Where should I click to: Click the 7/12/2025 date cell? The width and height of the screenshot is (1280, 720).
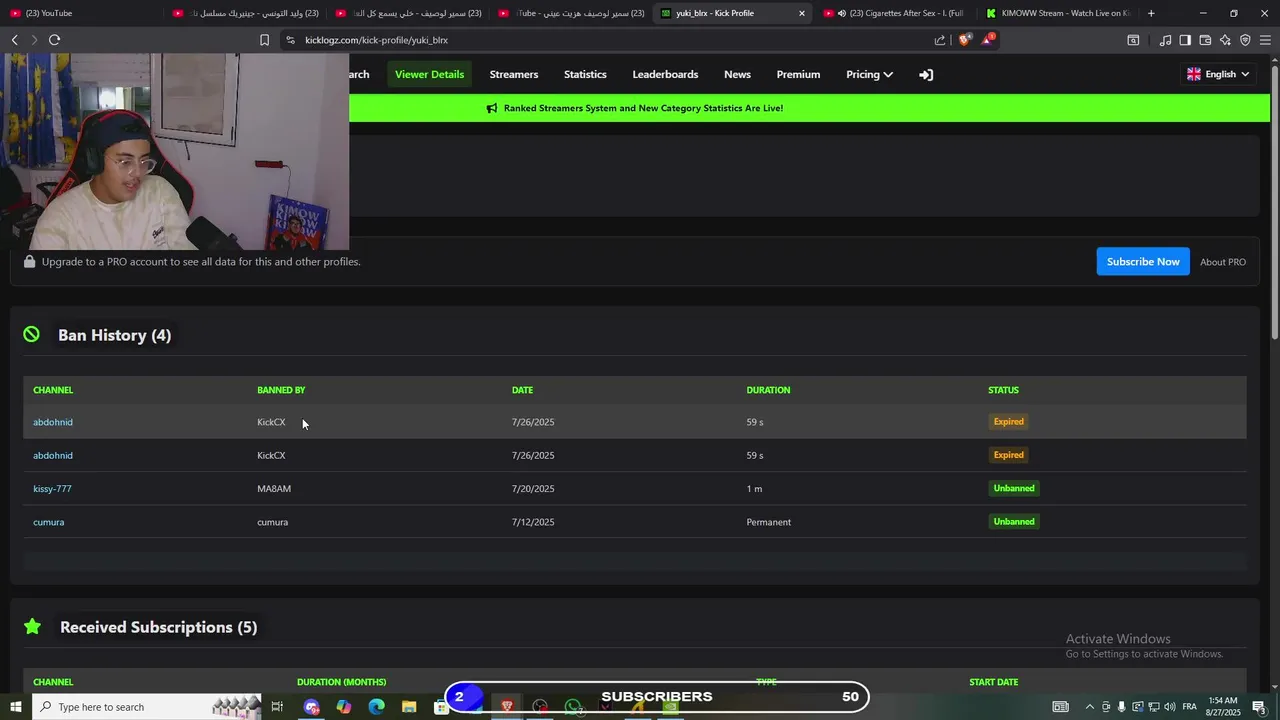coord(533,522)
